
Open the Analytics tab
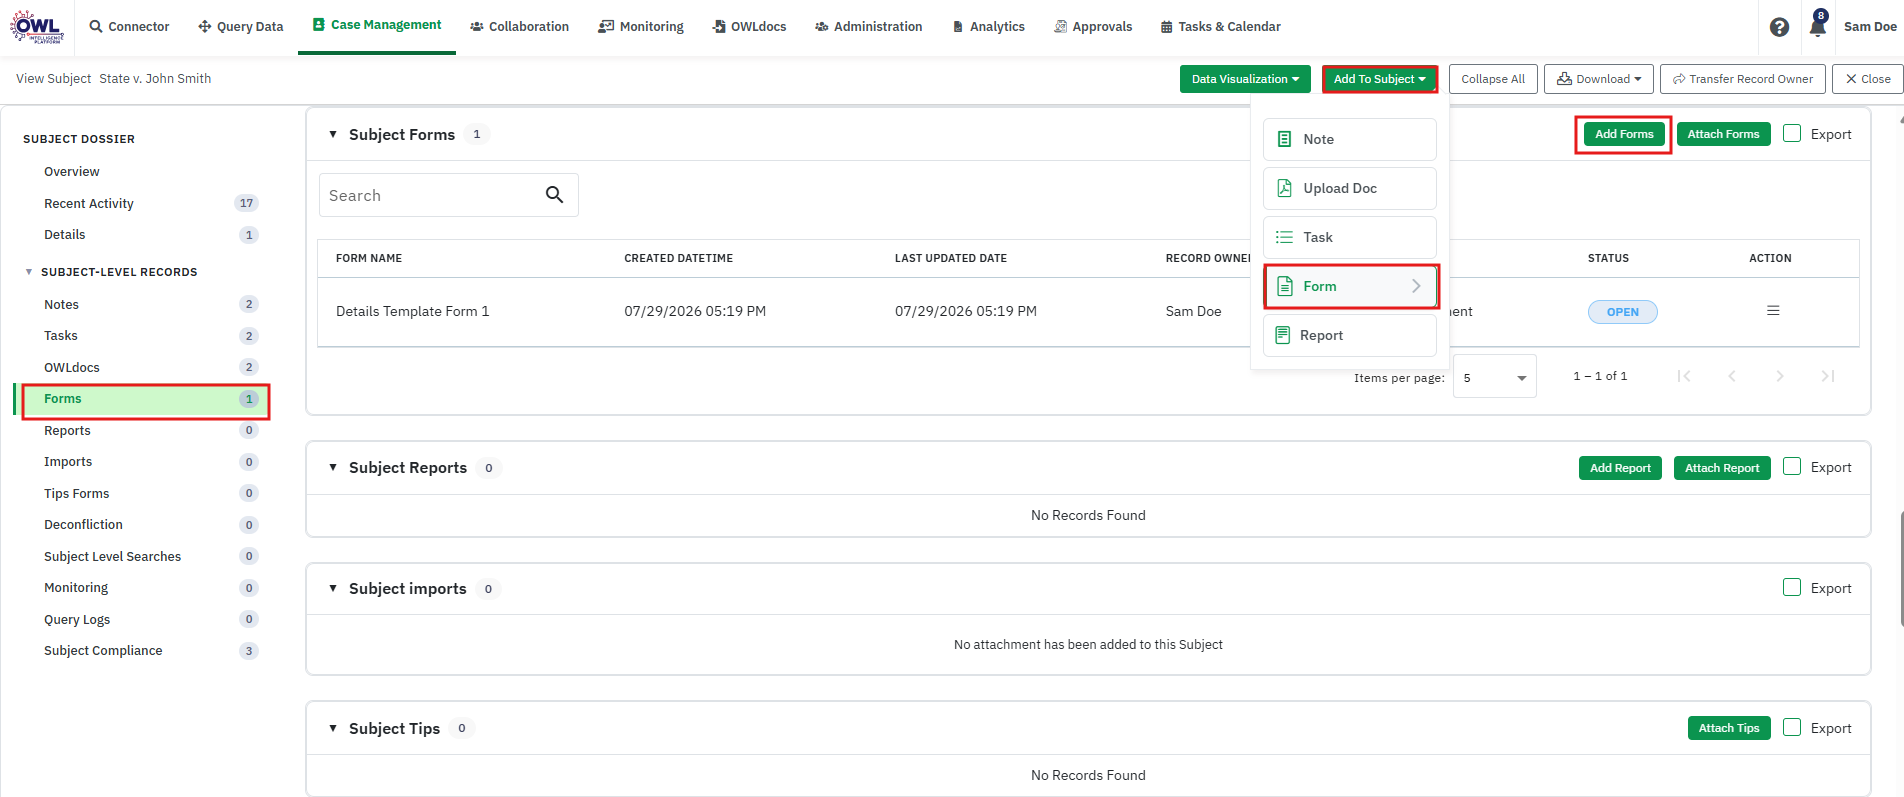[988, 27]
